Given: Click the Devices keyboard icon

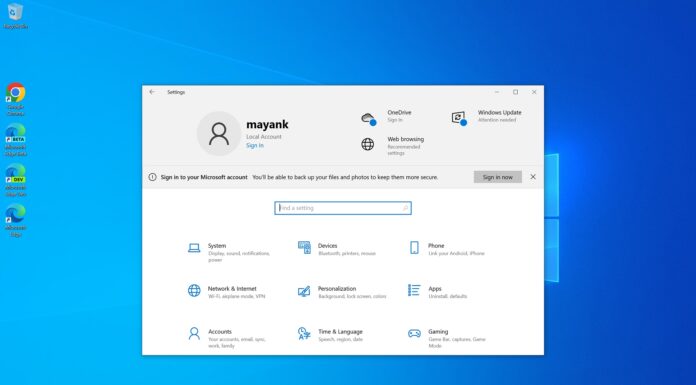Looking at the screenshot, I should point(304,247).
